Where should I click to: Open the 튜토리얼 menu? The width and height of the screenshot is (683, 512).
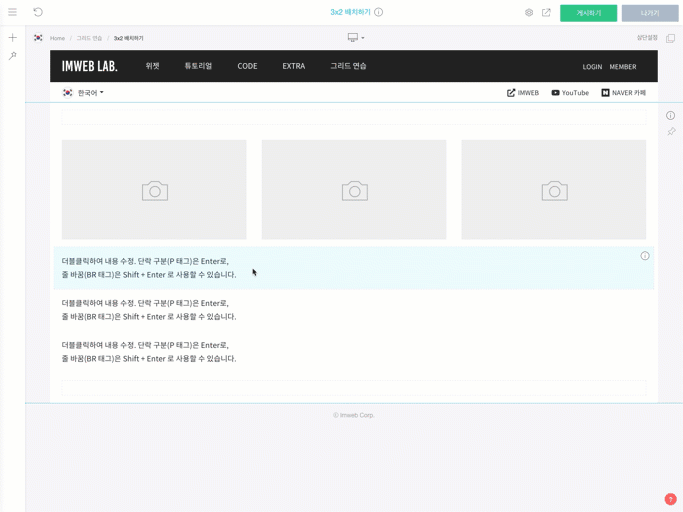coord(198,66)
